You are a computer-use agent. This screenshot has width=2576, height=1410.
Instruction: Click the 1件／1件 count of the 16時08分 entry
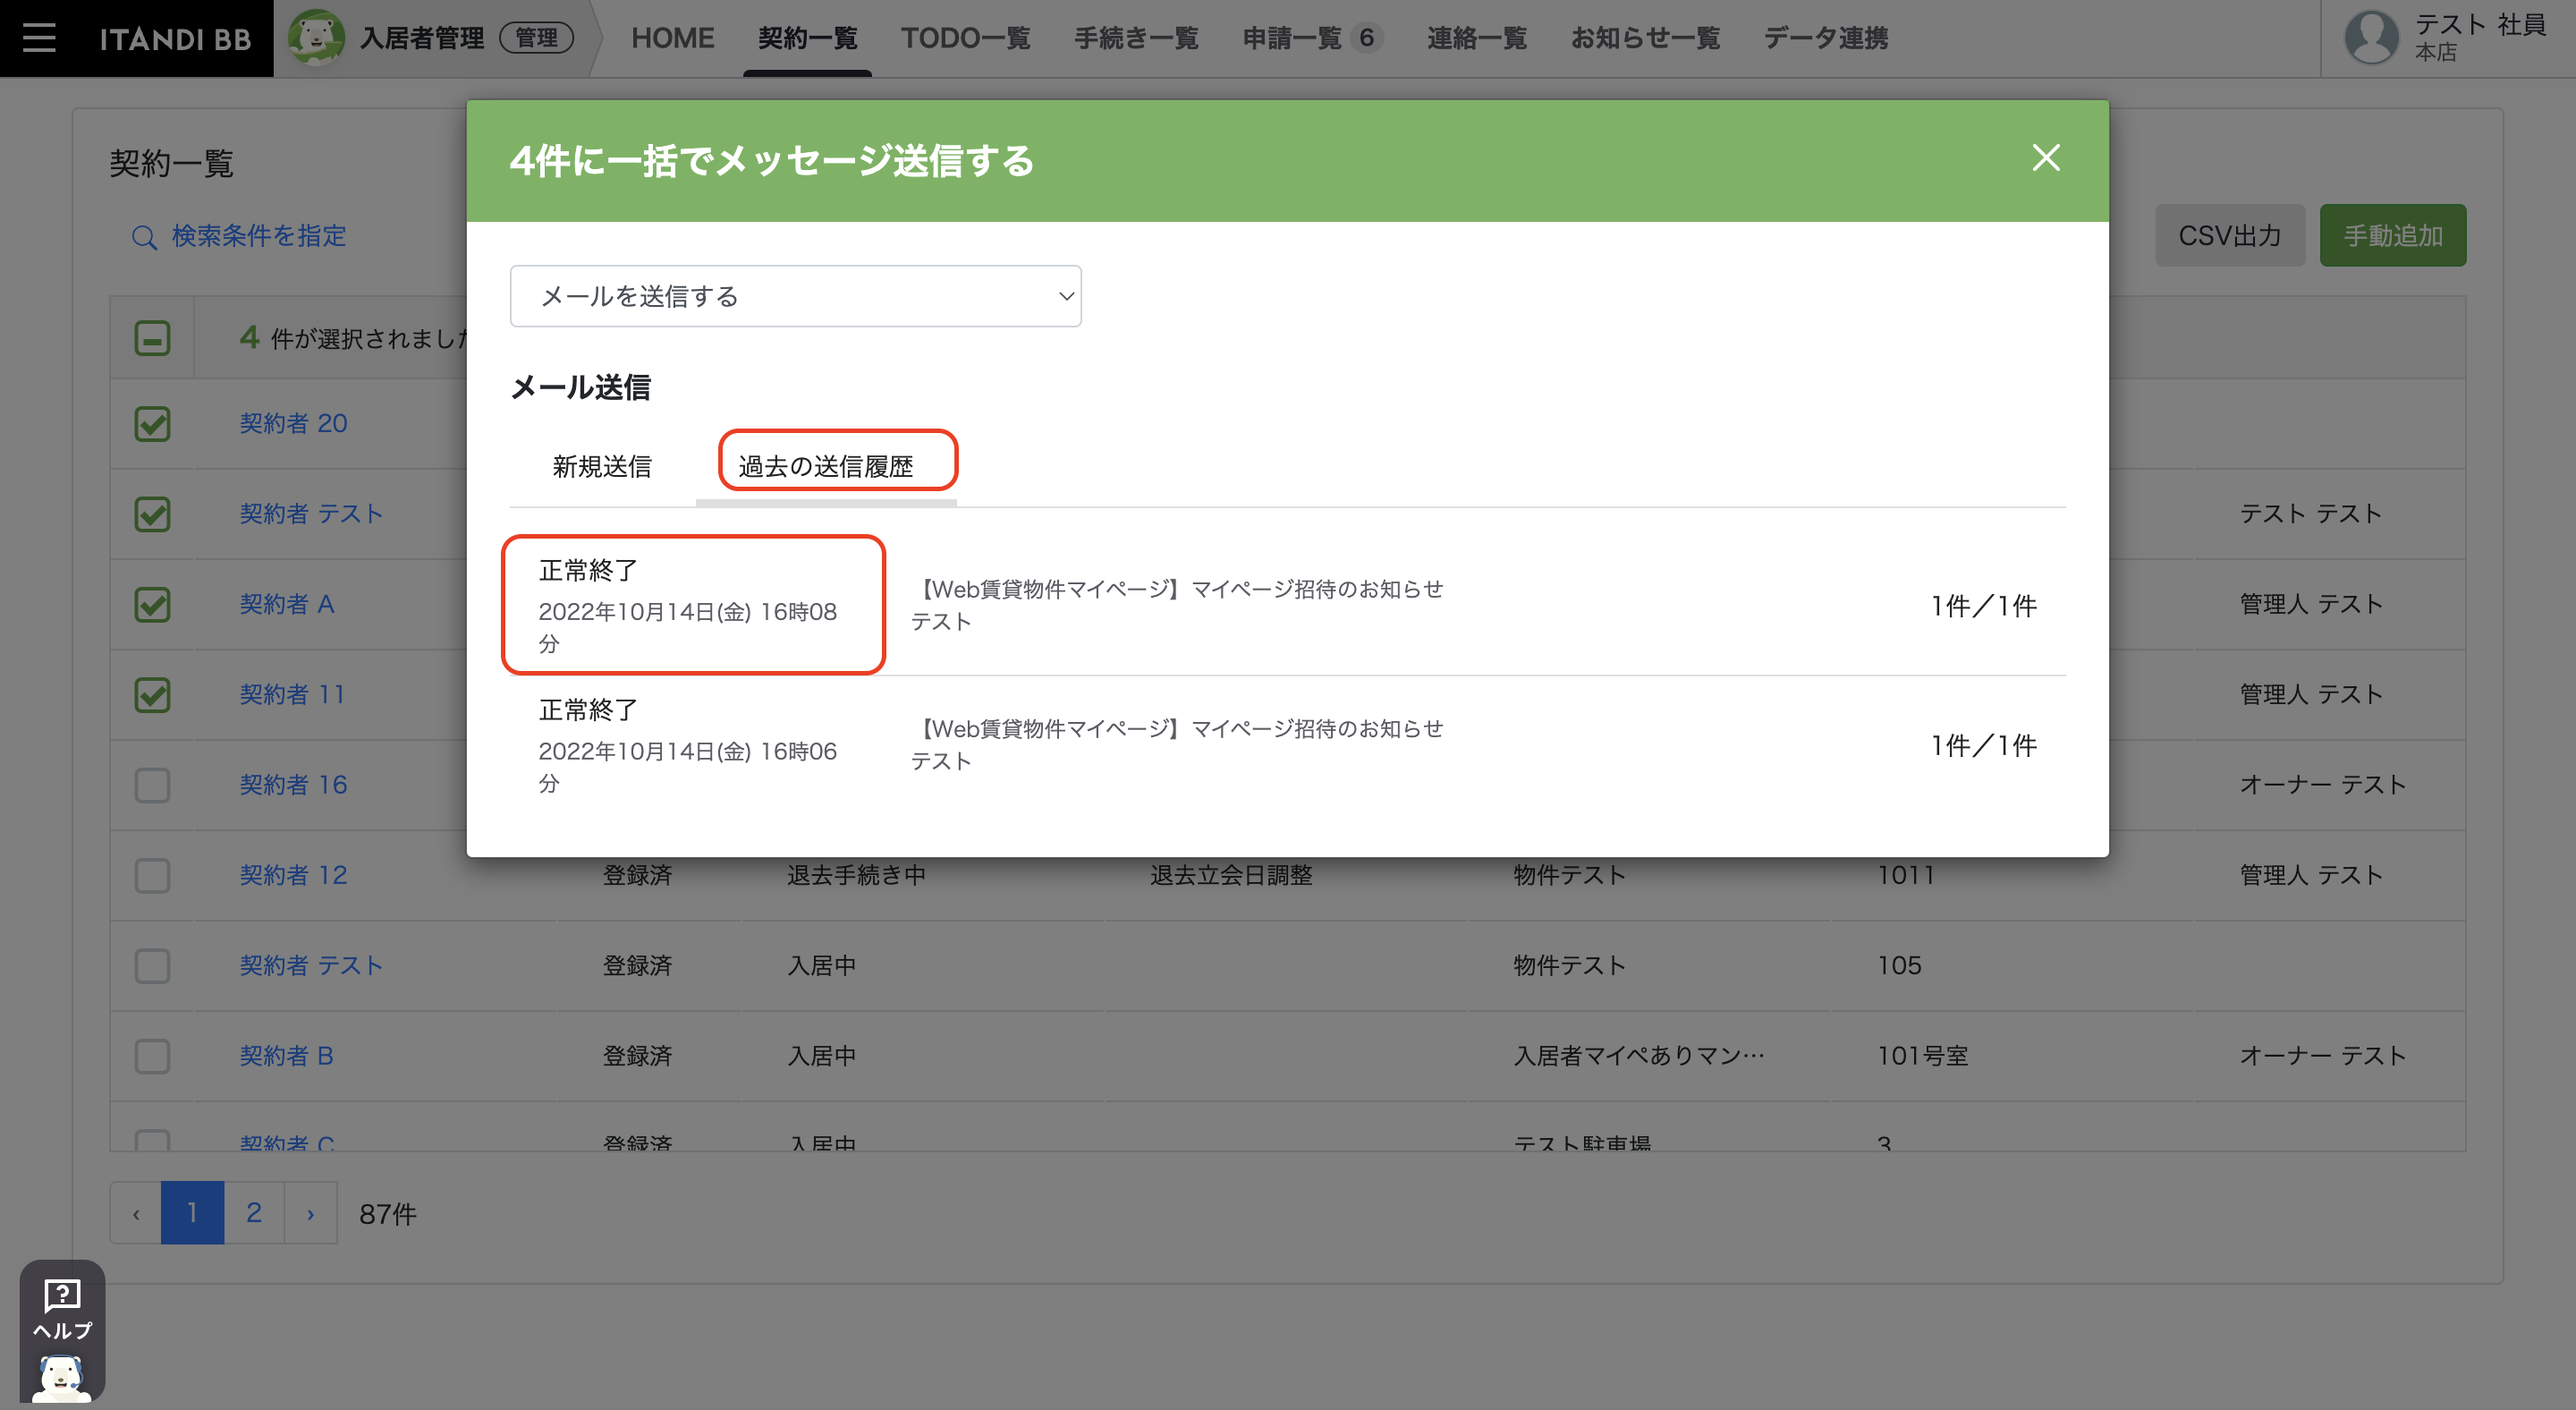tap(1983, 606)
